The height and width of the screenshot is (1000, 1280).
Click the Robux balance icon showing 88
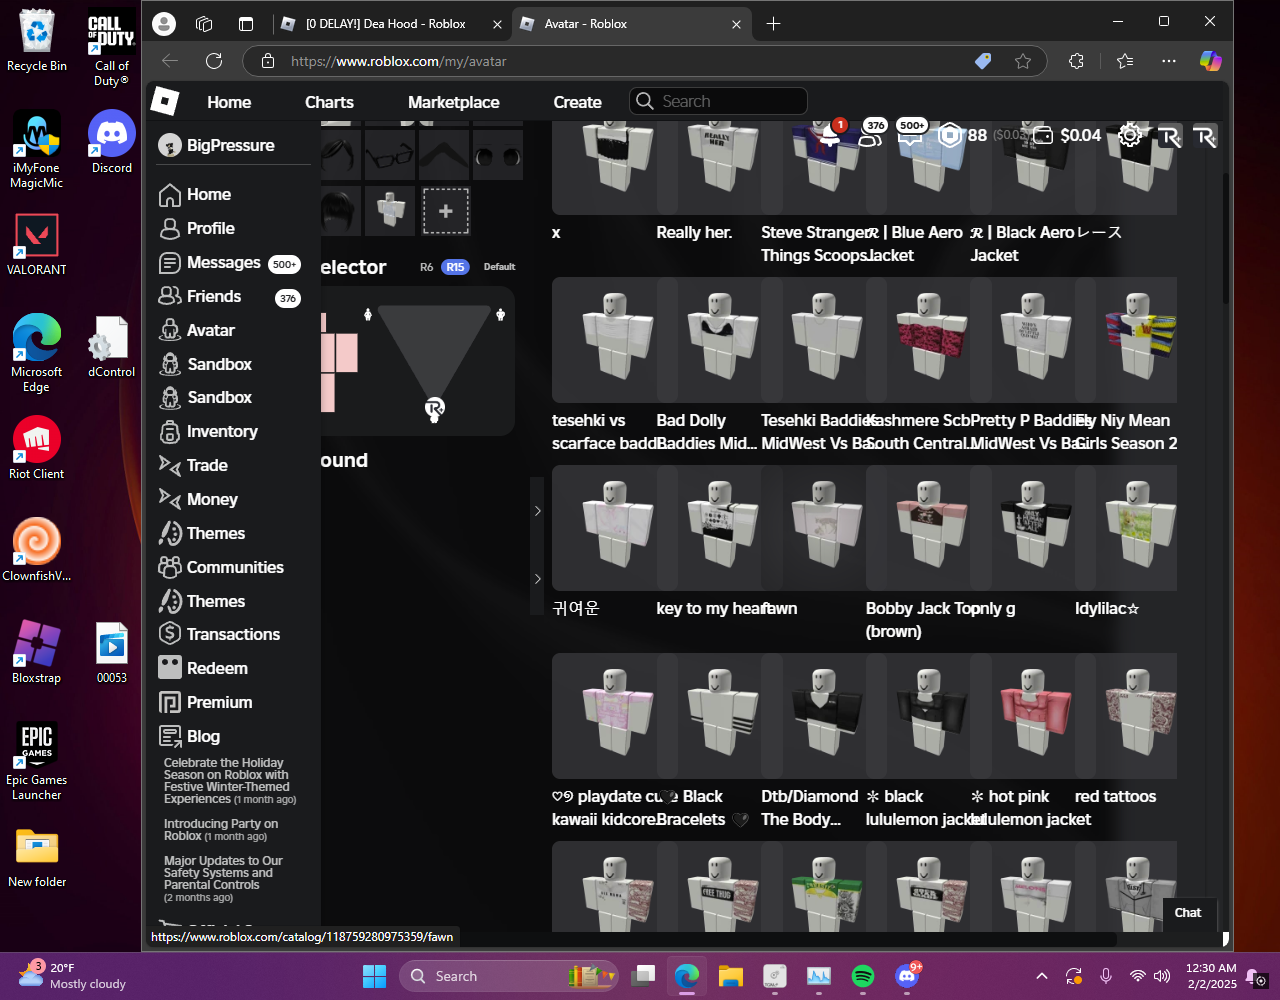click(x=949, y=135)
